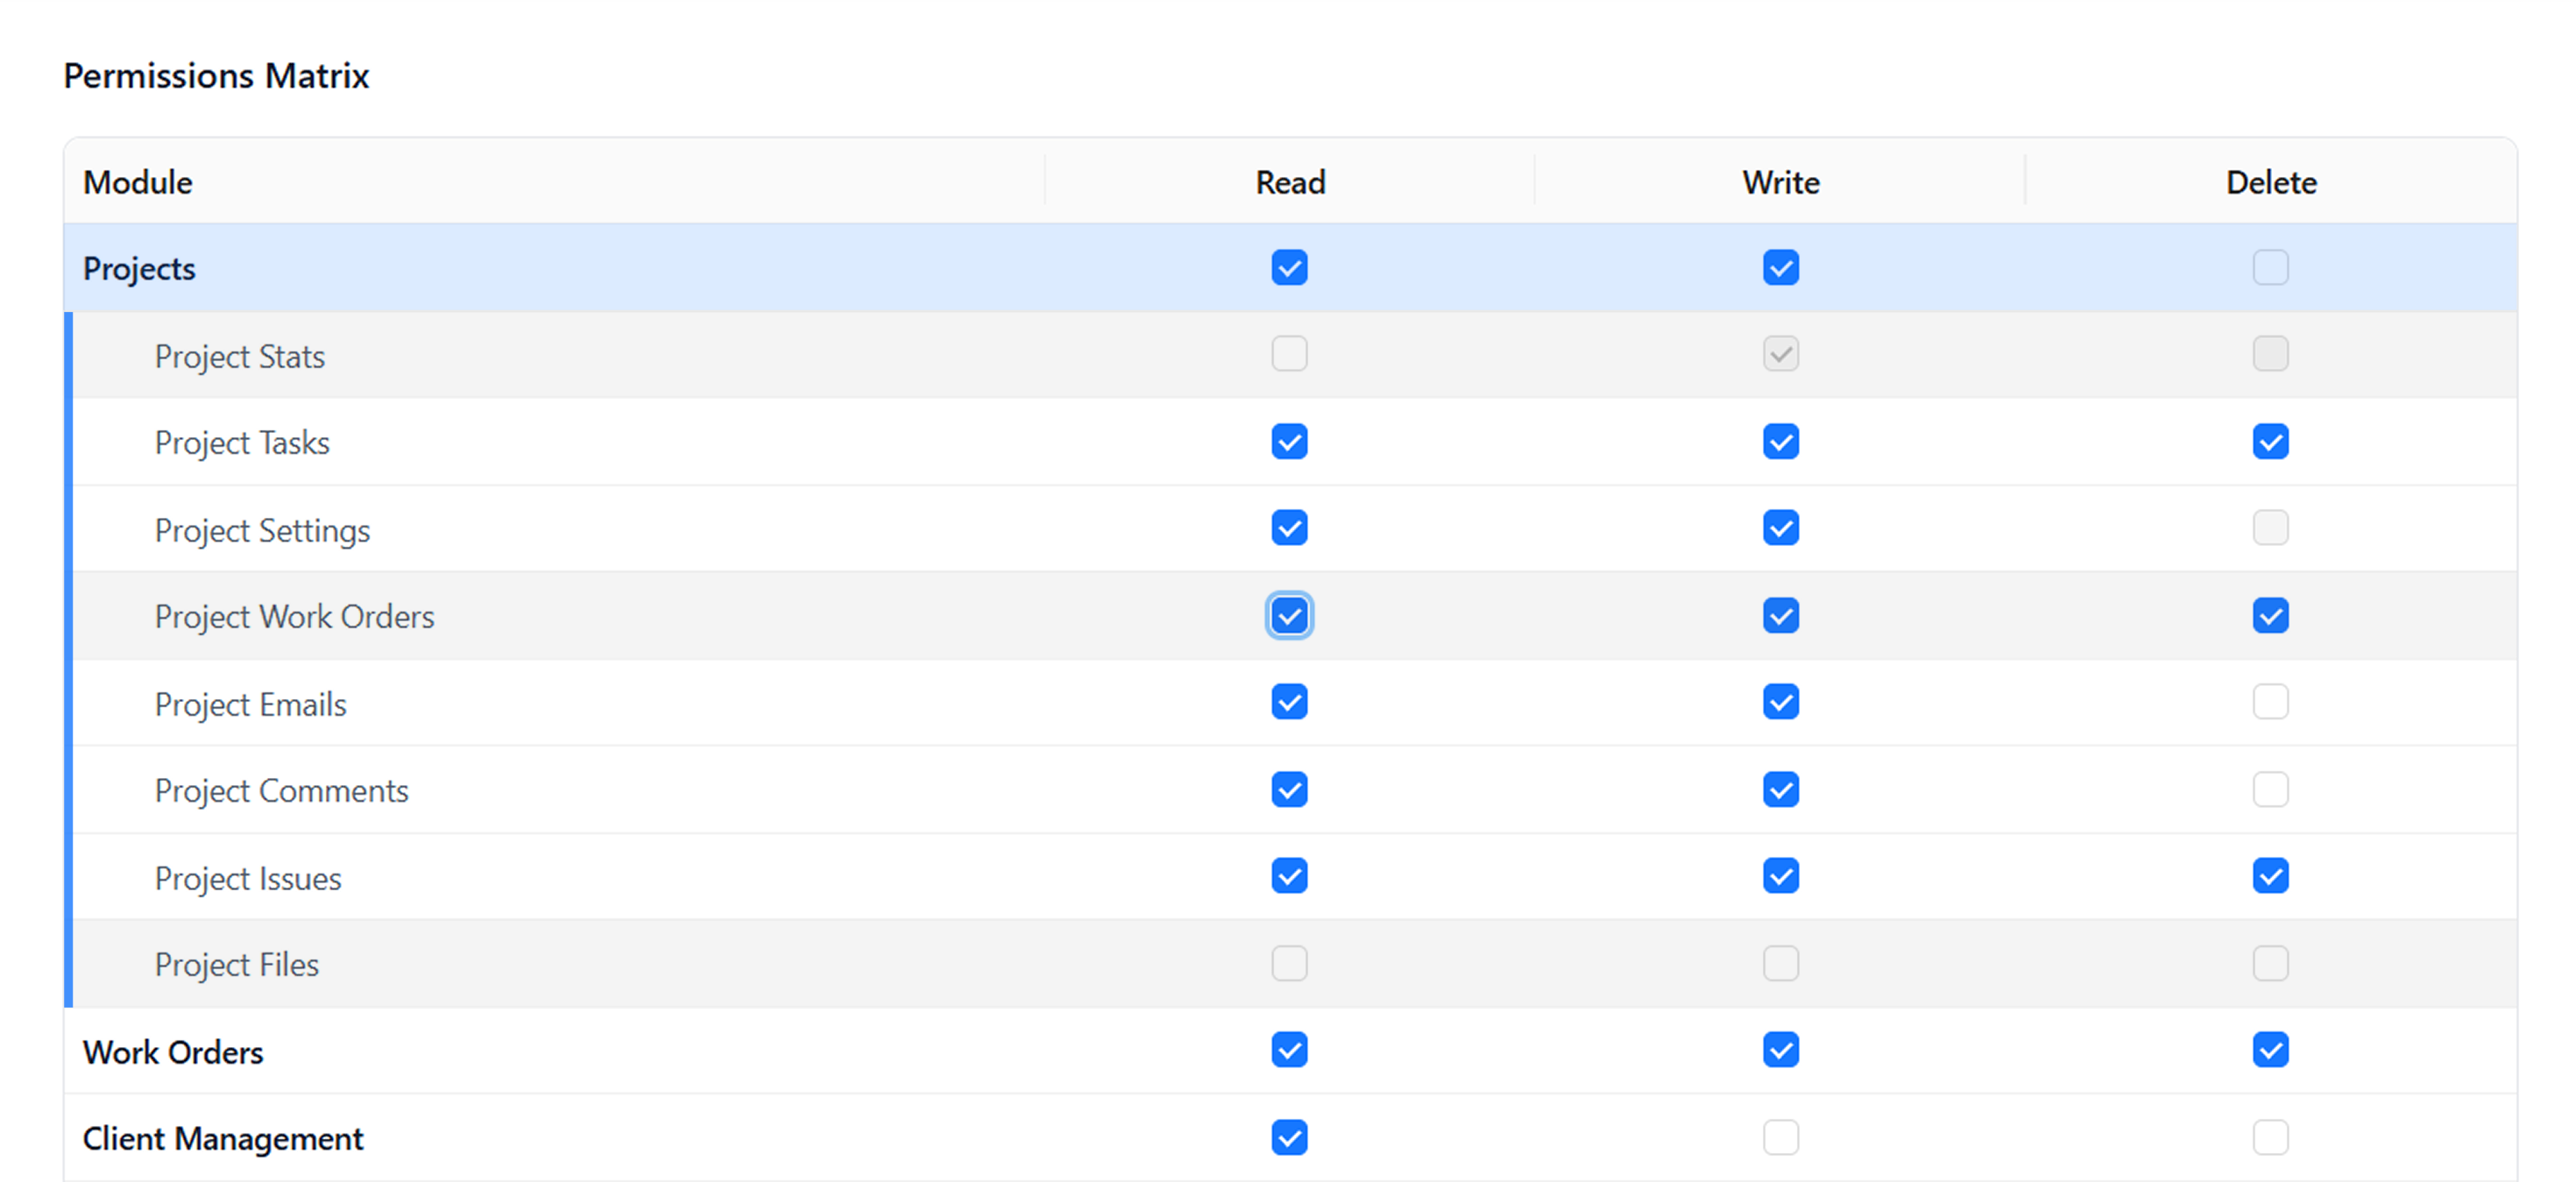This screenshot has width=2576, height=1182.
Task: Select the Project Stats row label
Action: point(240,357)
